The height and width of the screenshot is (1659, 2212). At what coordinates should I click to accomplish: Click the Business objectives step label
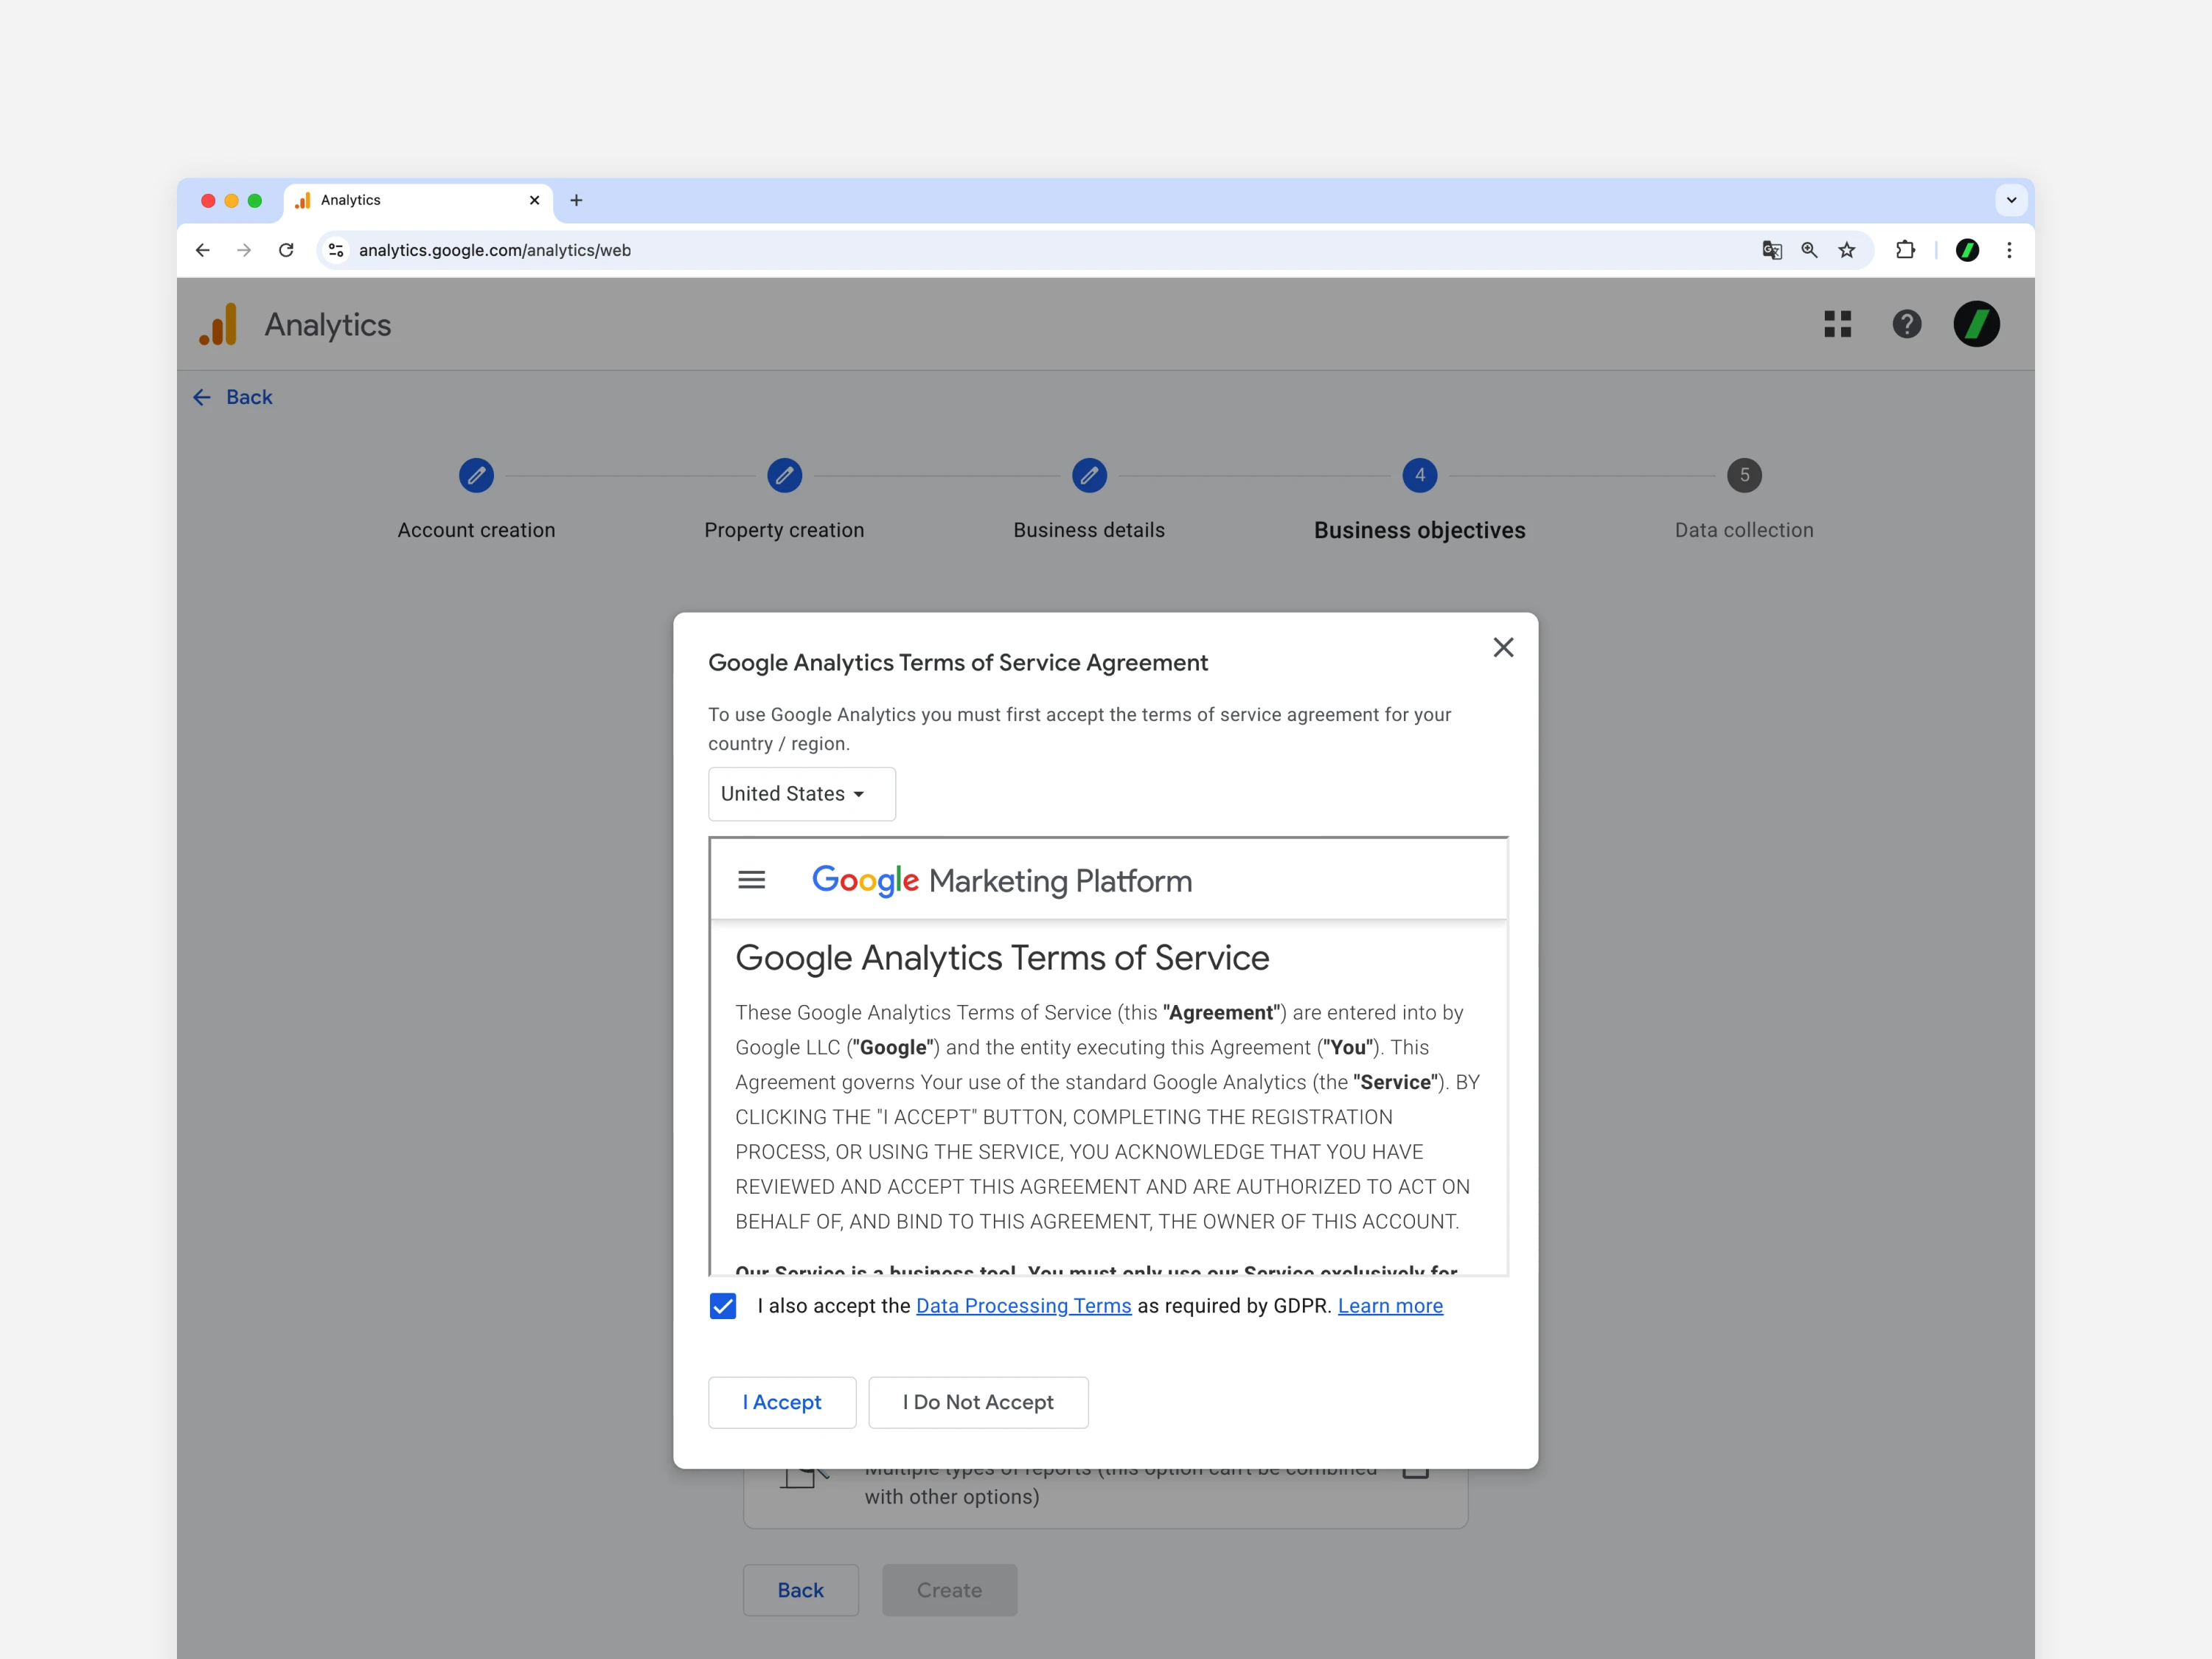[x=1419, y=530]
